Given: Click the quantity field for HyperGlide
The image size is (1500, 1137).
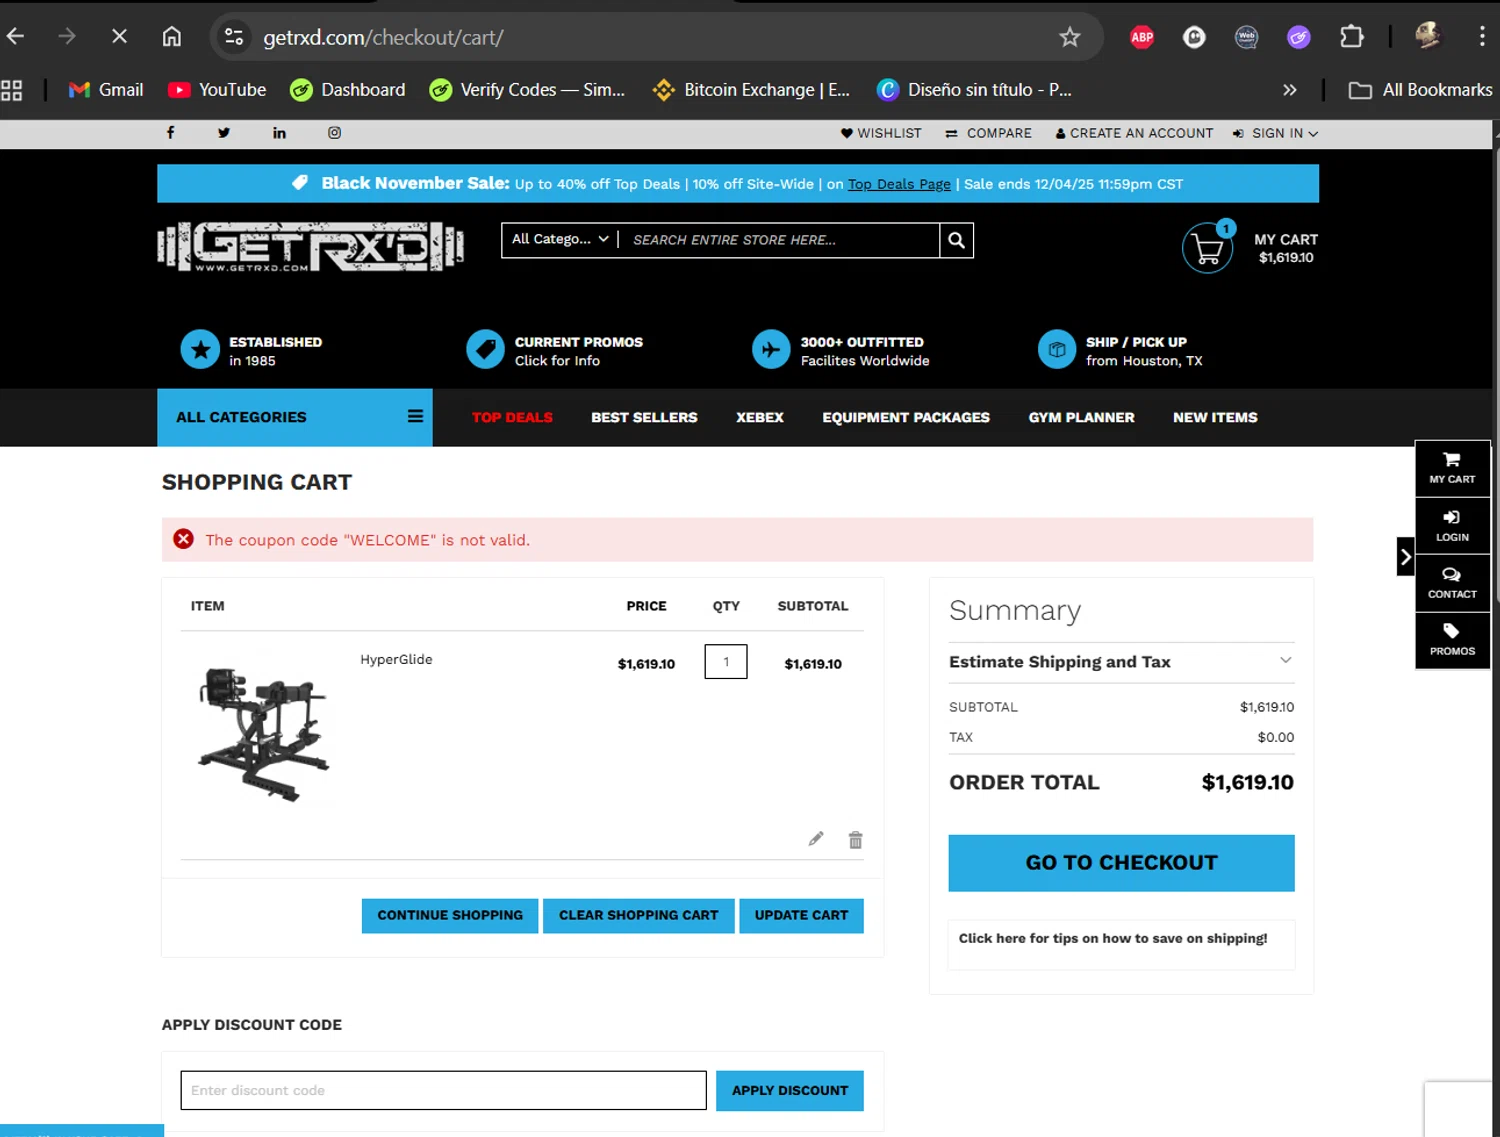Looking at the screenshot, I should click(726, 662).
